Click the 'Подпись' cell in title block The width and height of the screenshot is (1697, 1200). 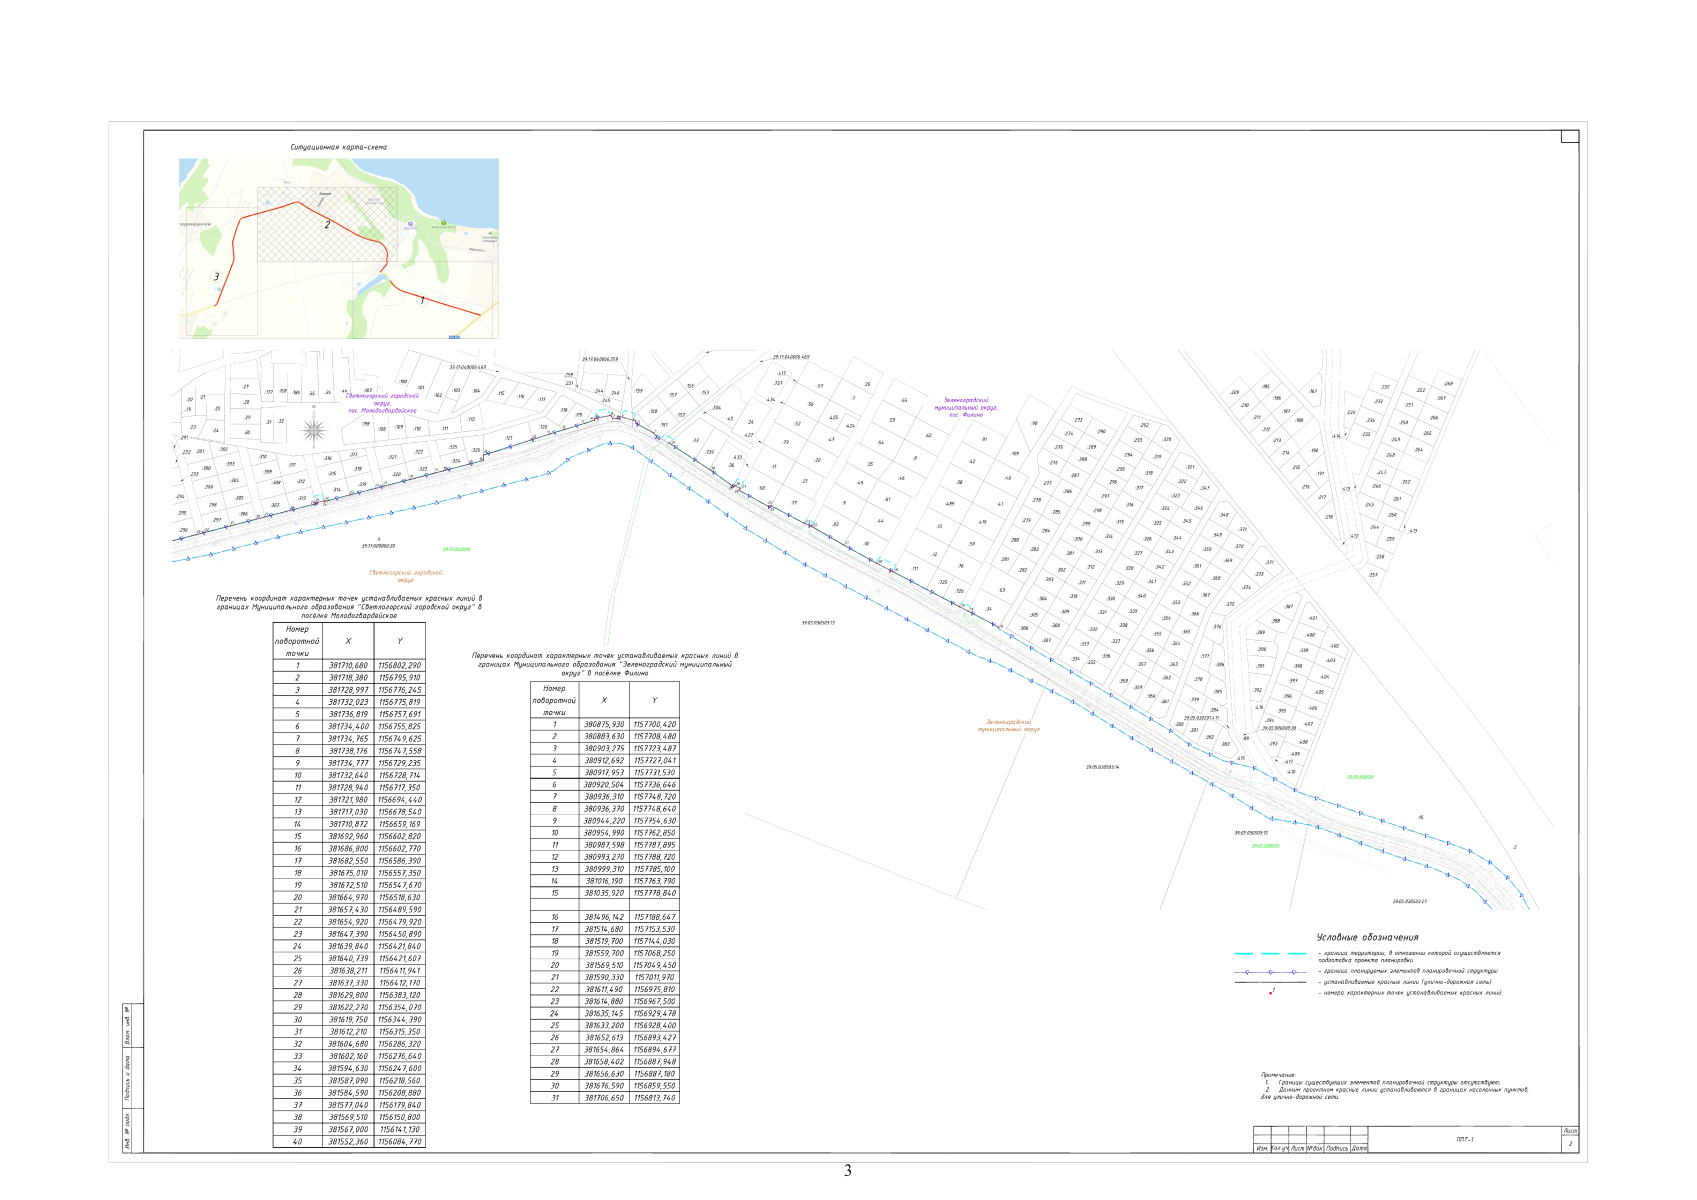click(x=1337, y=1148)
